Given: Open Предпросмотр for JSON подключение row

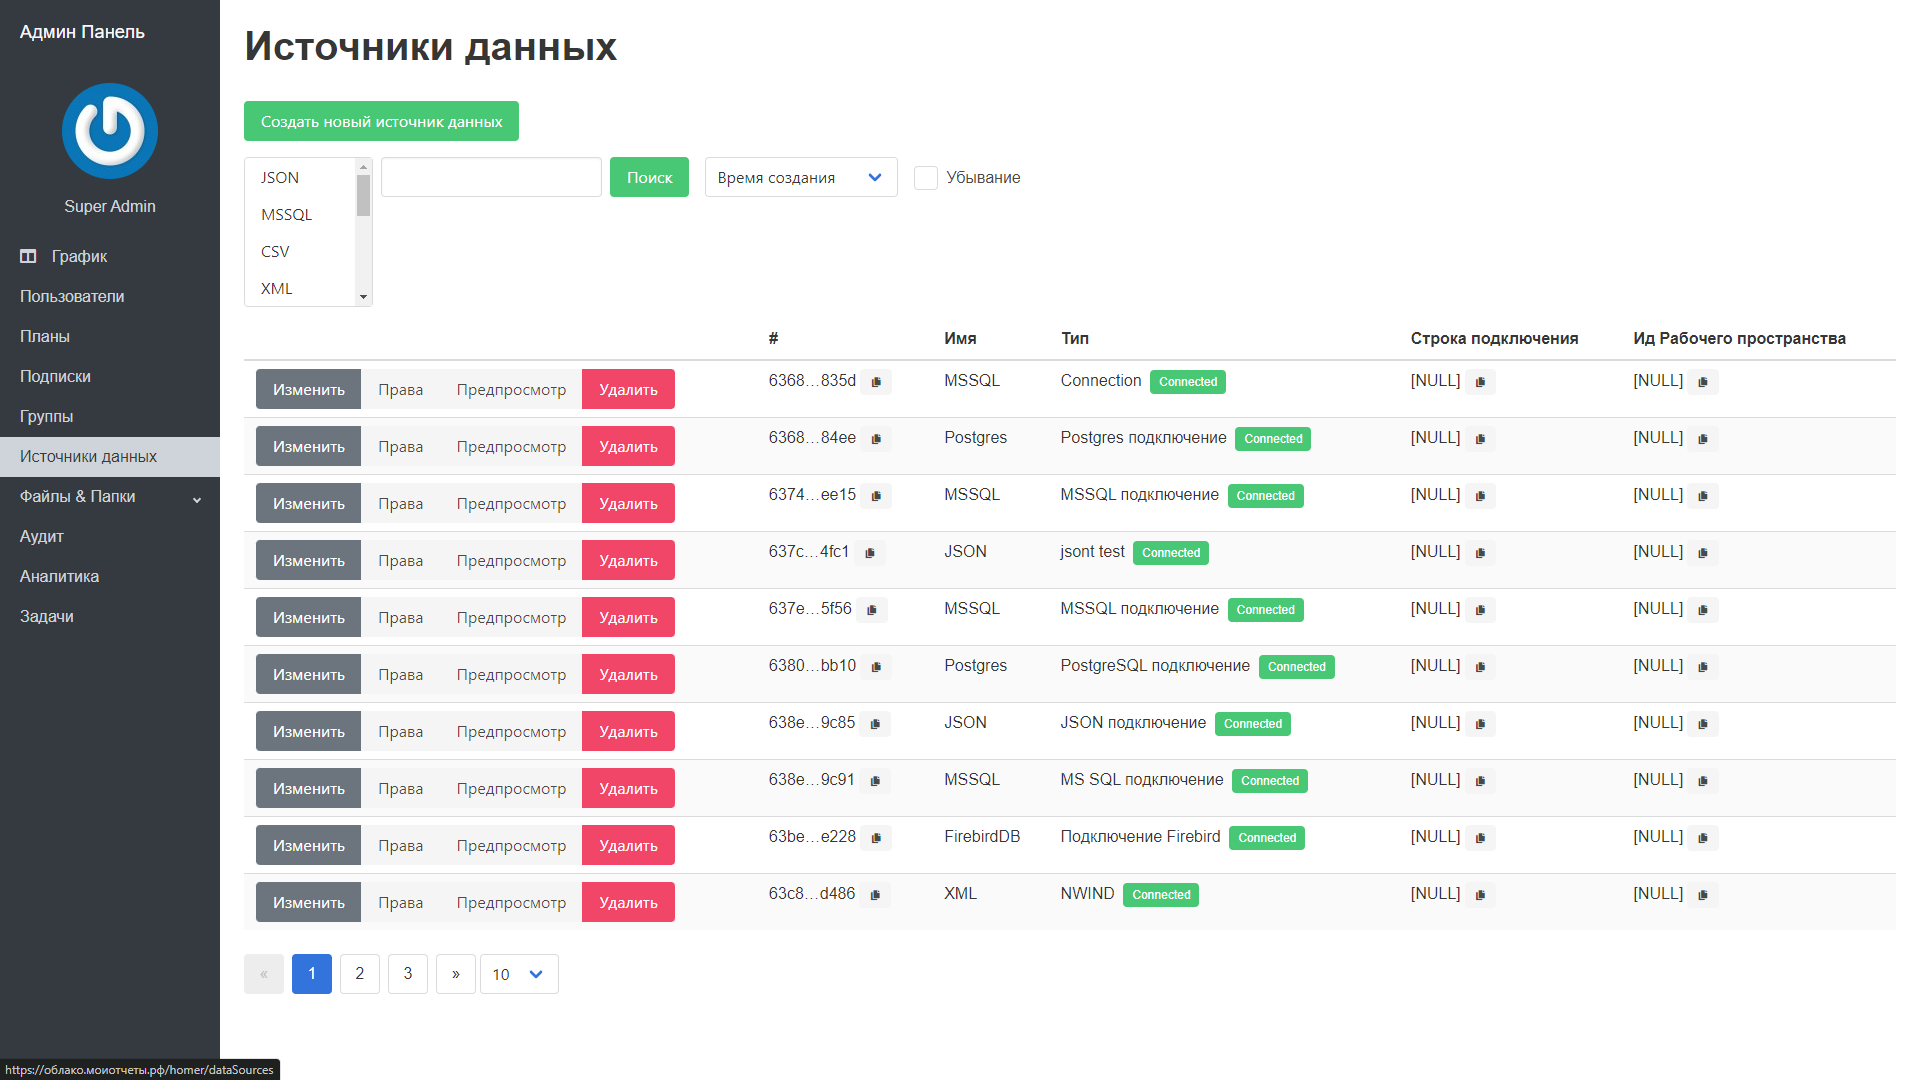Looking at the screenshot, I should [x=511, y=731].
